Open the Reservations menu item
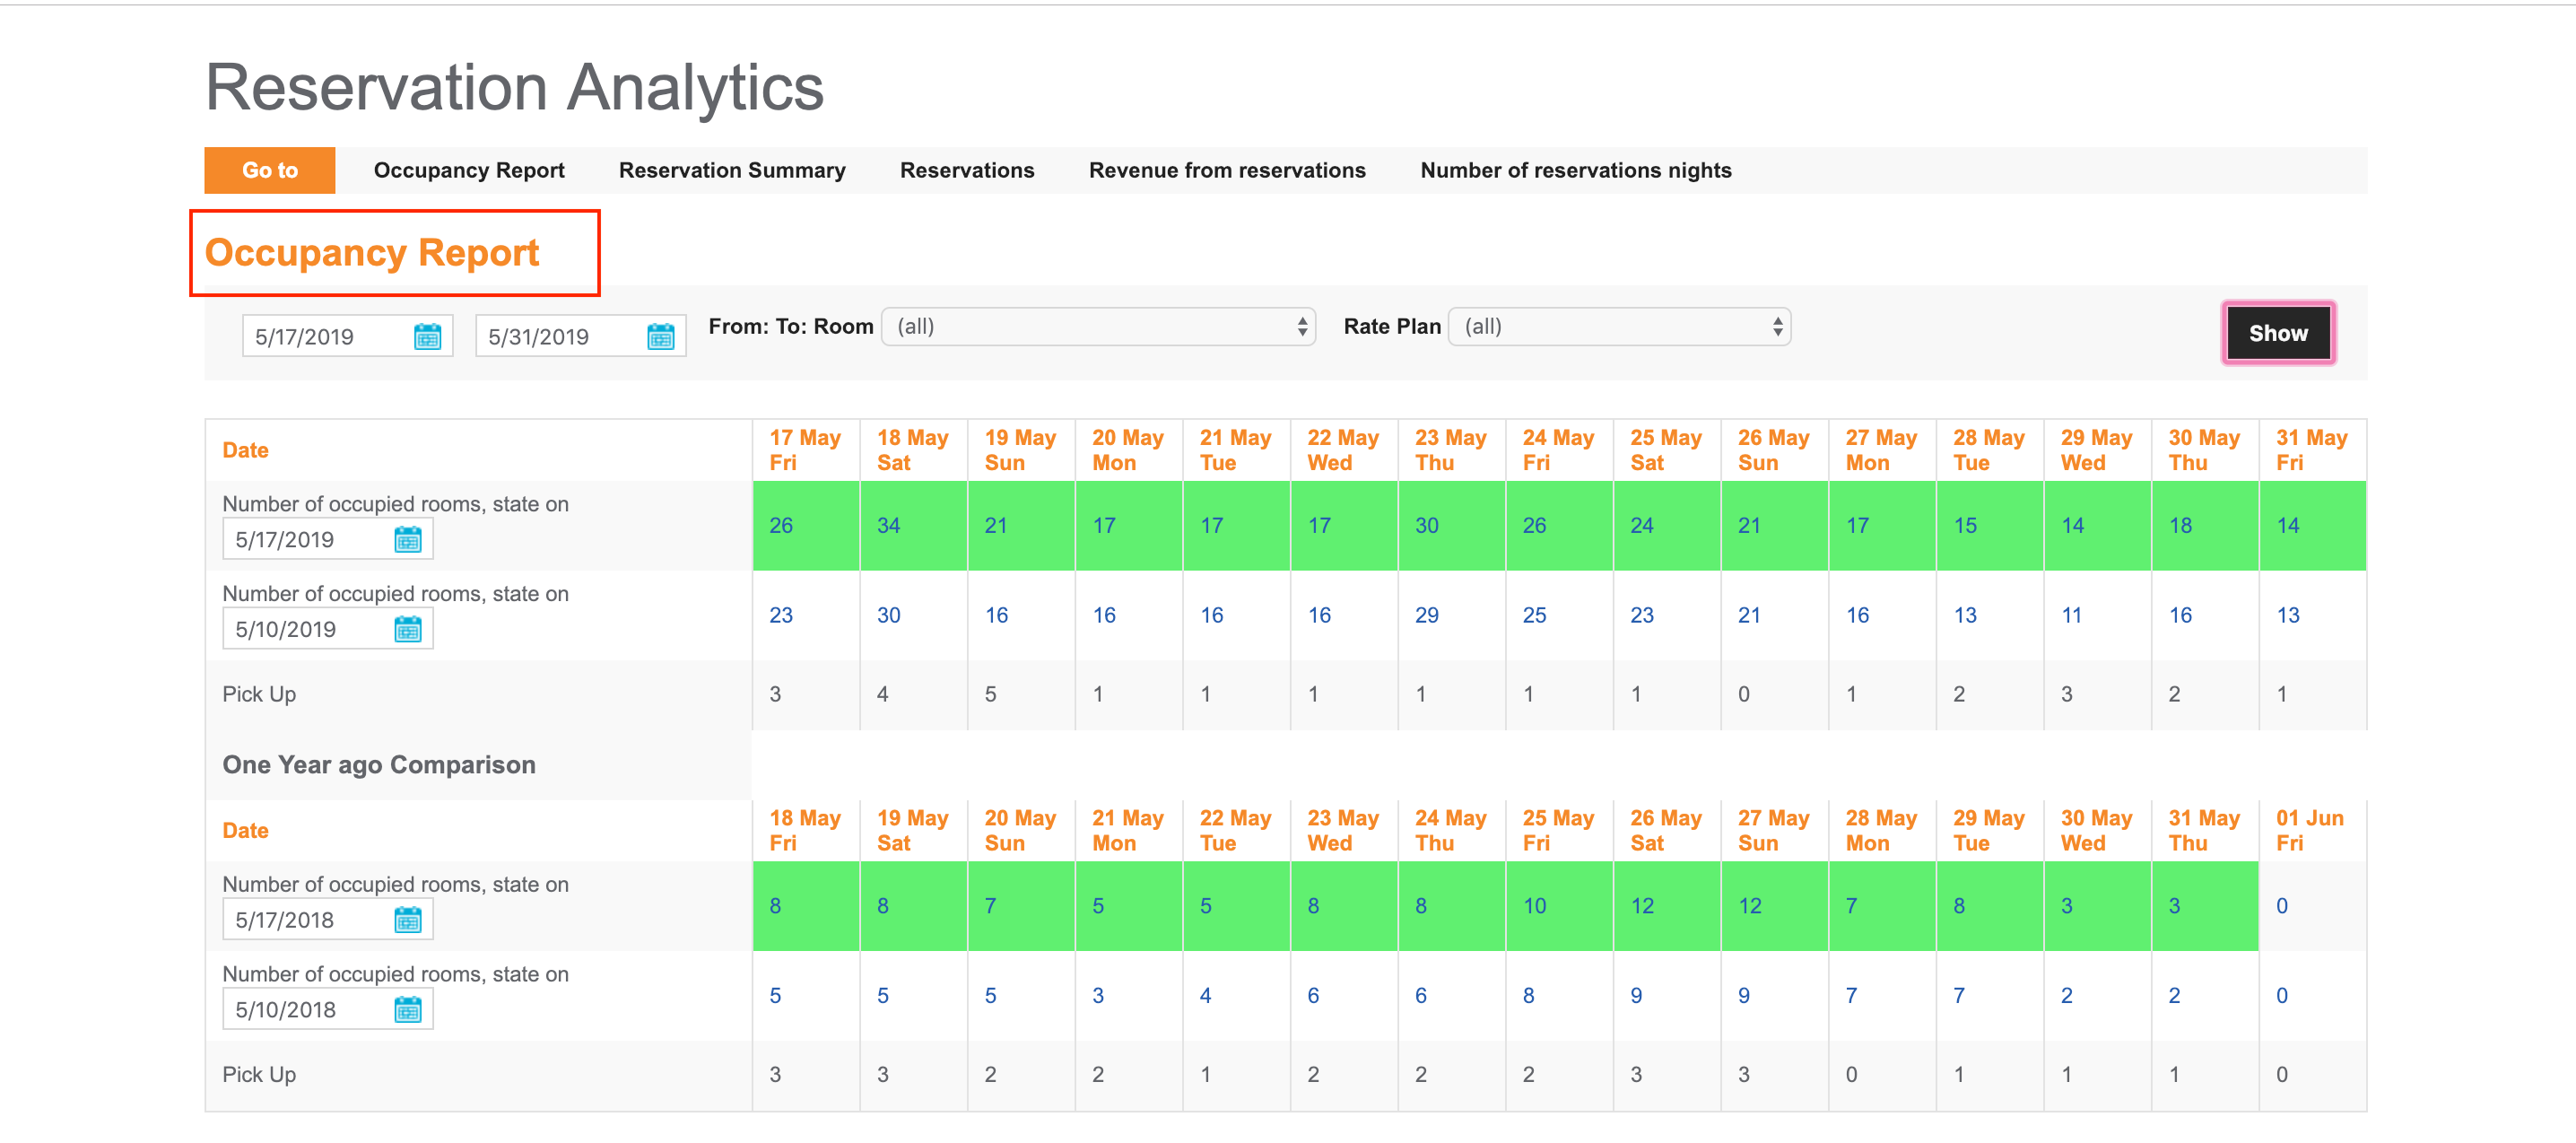 point(966,171)
